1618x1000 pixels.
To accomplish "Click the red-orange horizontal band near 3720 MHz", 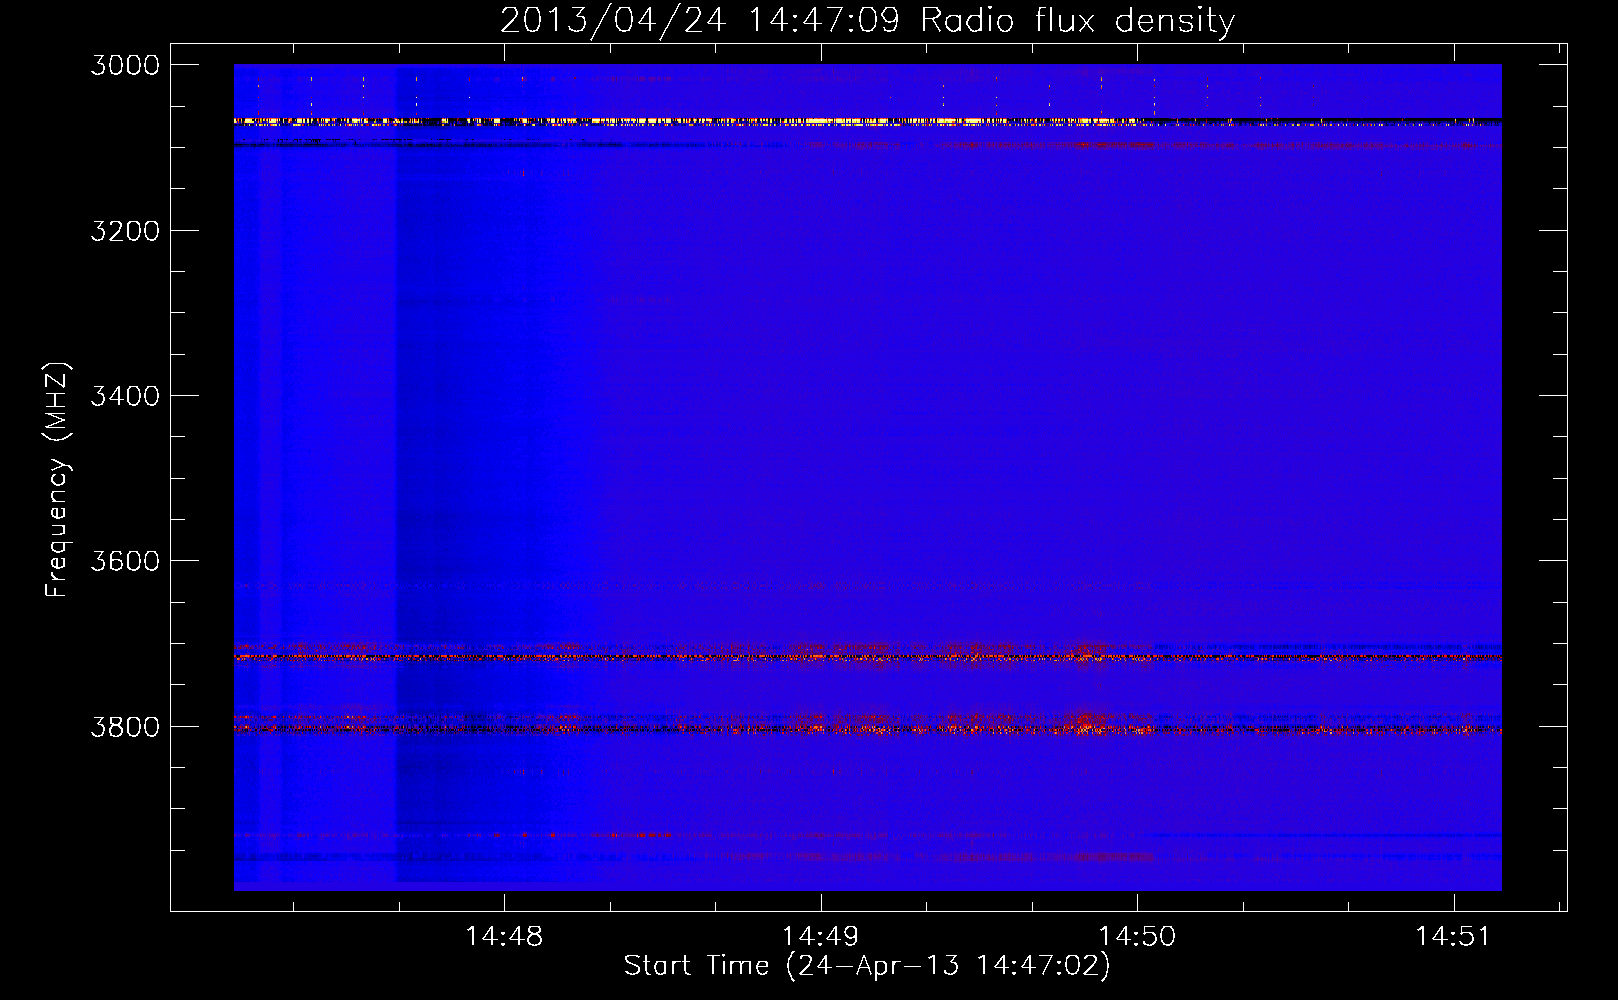I will tap(867, 657).
